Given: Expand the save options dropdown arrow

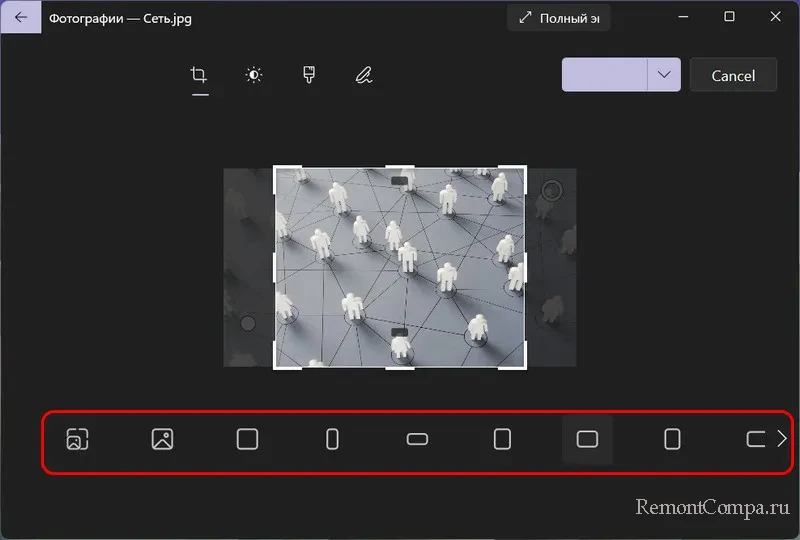Looking at the screenshot, I should click(664, 75).
